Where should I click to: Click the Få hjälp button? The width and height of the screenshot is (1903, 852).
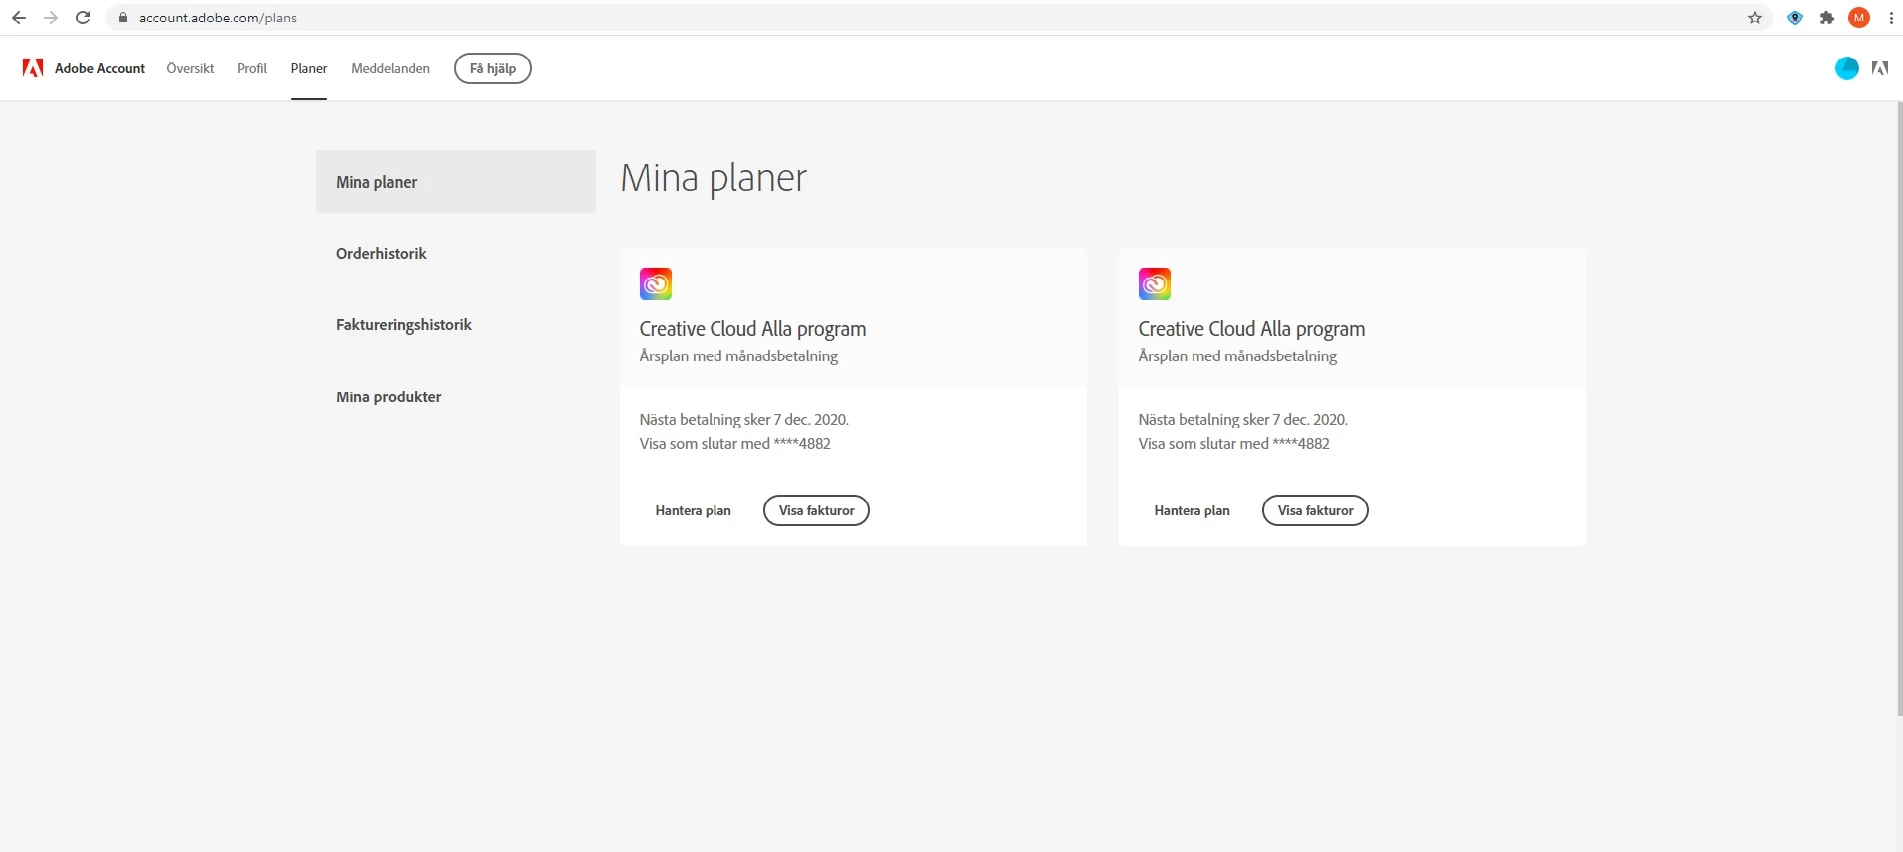pos(493,68)
